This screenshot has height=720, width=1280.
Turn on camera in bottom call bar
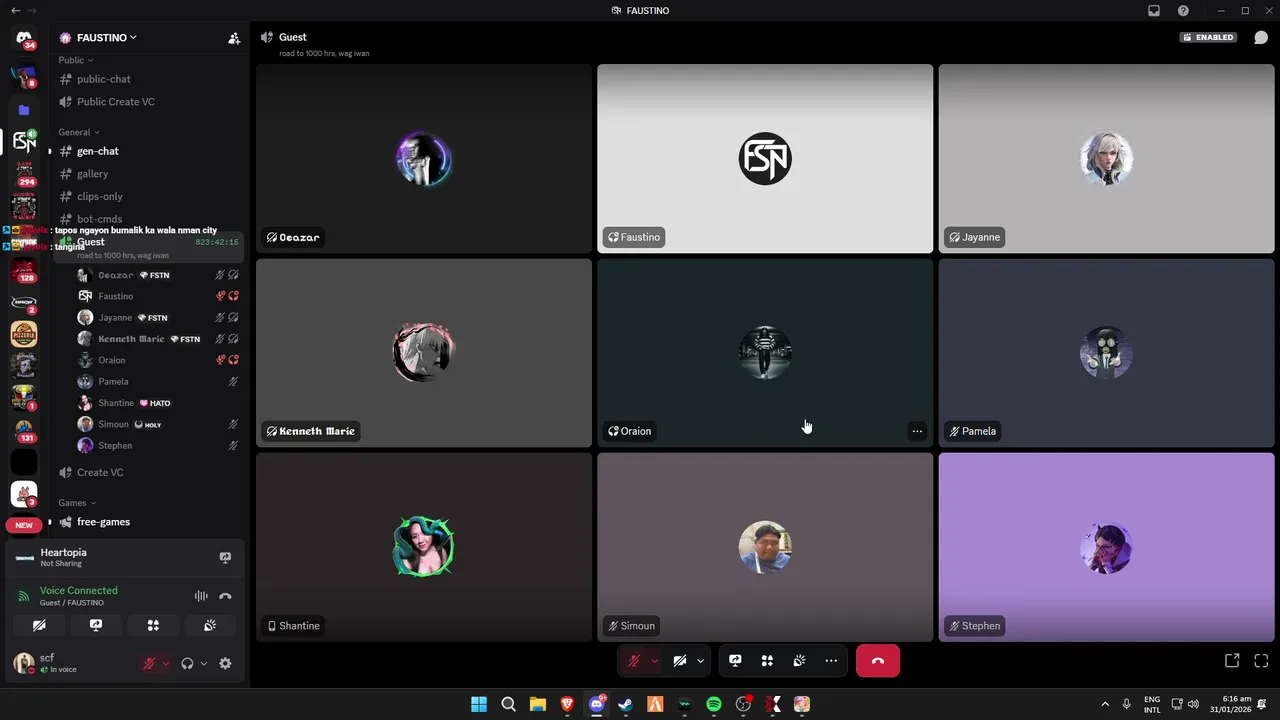tap(680, 661)
